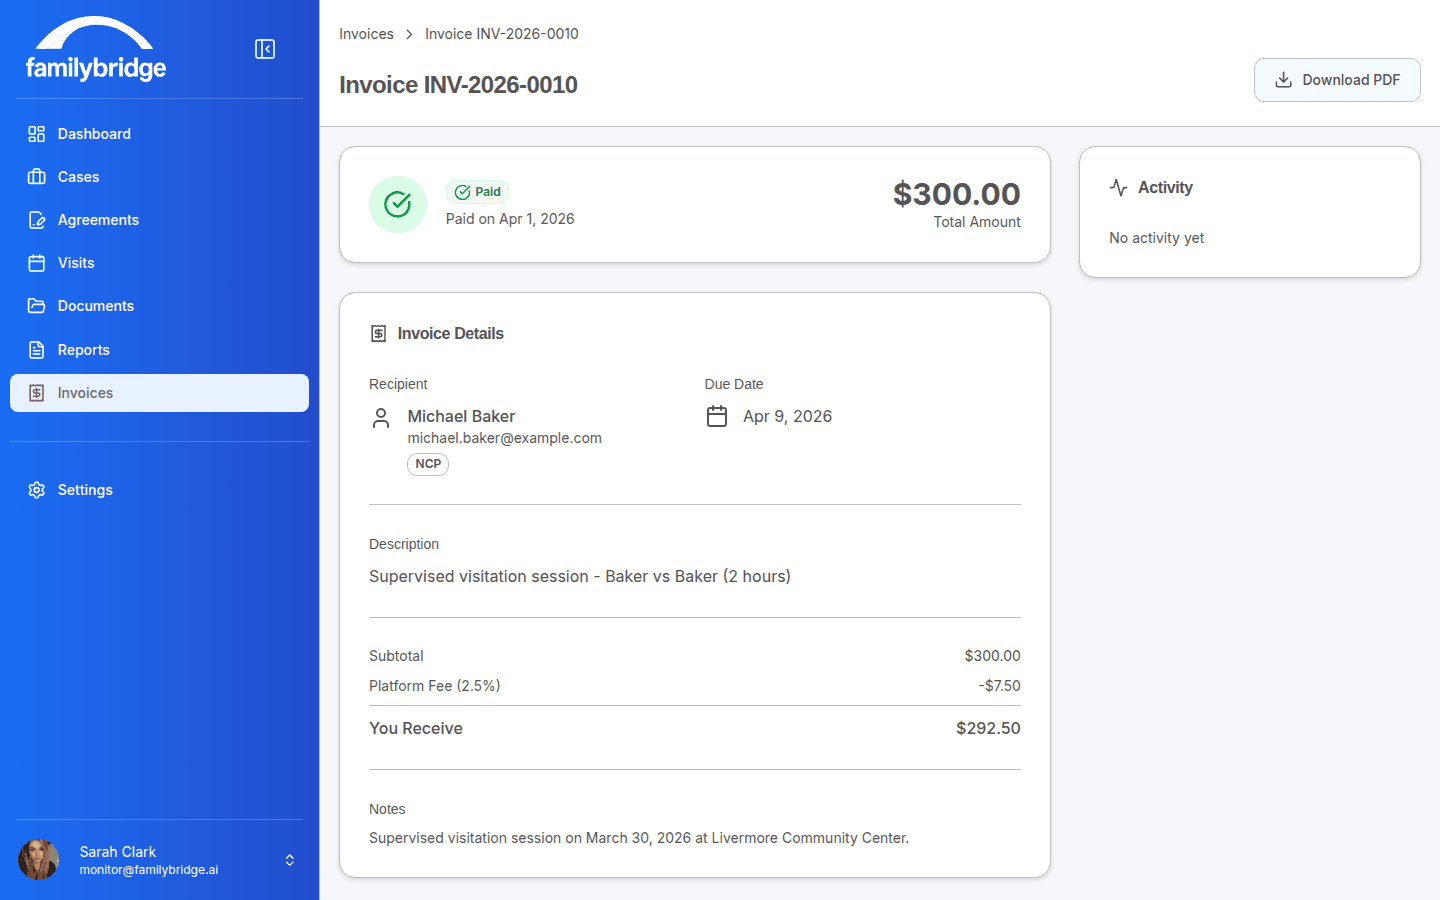Navigate back via the Invoices breadcrumb link

366,33
